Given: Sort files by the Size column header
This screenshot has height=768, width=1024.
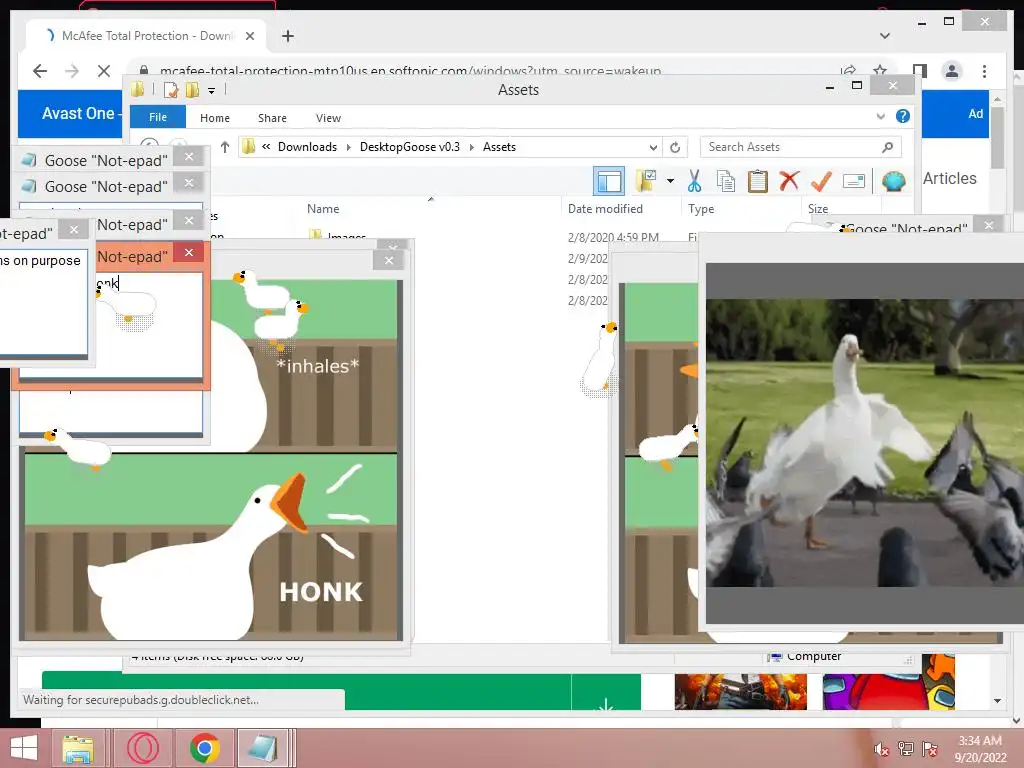Looking at the screenshot, I should tap(818, 208).
